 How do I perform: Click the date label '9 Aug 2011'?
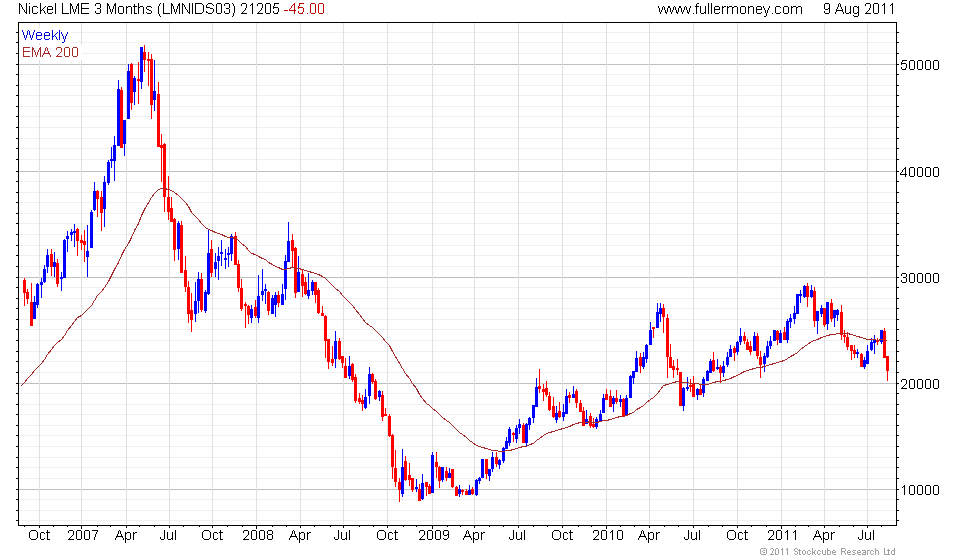click(858, 9)
